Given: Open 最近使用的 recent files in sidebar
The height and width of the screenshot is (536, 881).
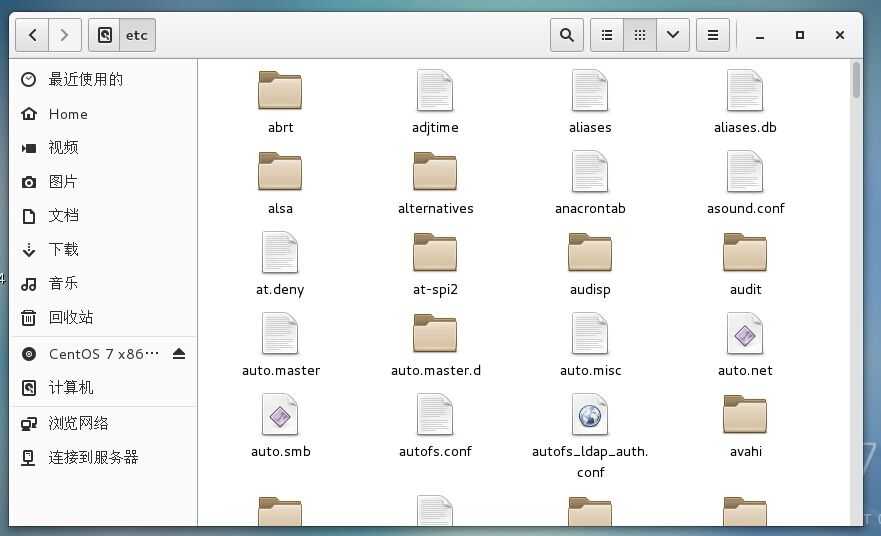Looking at the screenshot, I should tap(103, 79).
